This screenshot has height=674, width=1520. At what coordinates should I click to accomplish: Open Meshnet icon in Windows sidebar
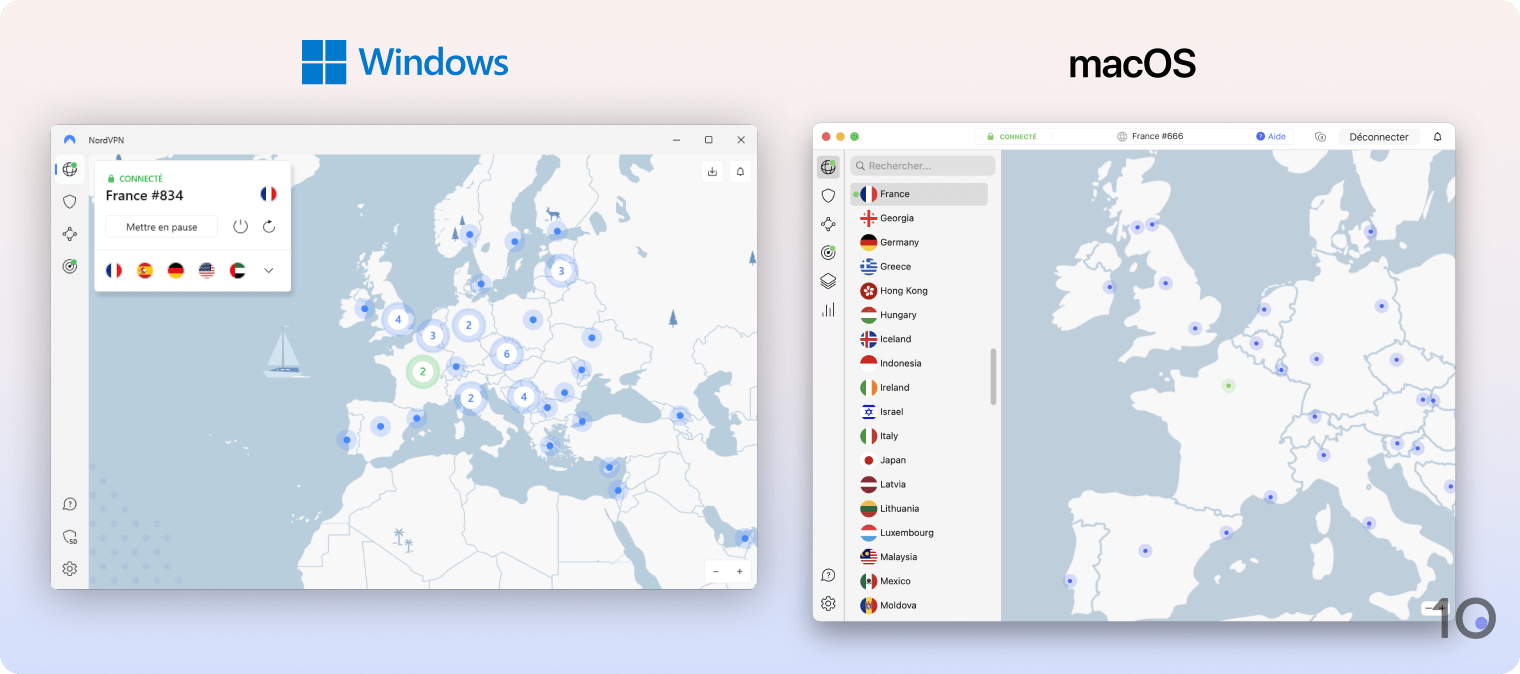click(x=69, y=234)
